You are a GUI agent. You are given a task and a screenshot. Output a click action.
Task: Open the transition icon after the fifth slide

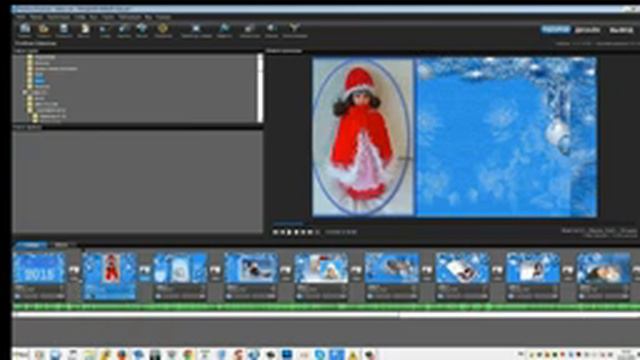[356, 270]
